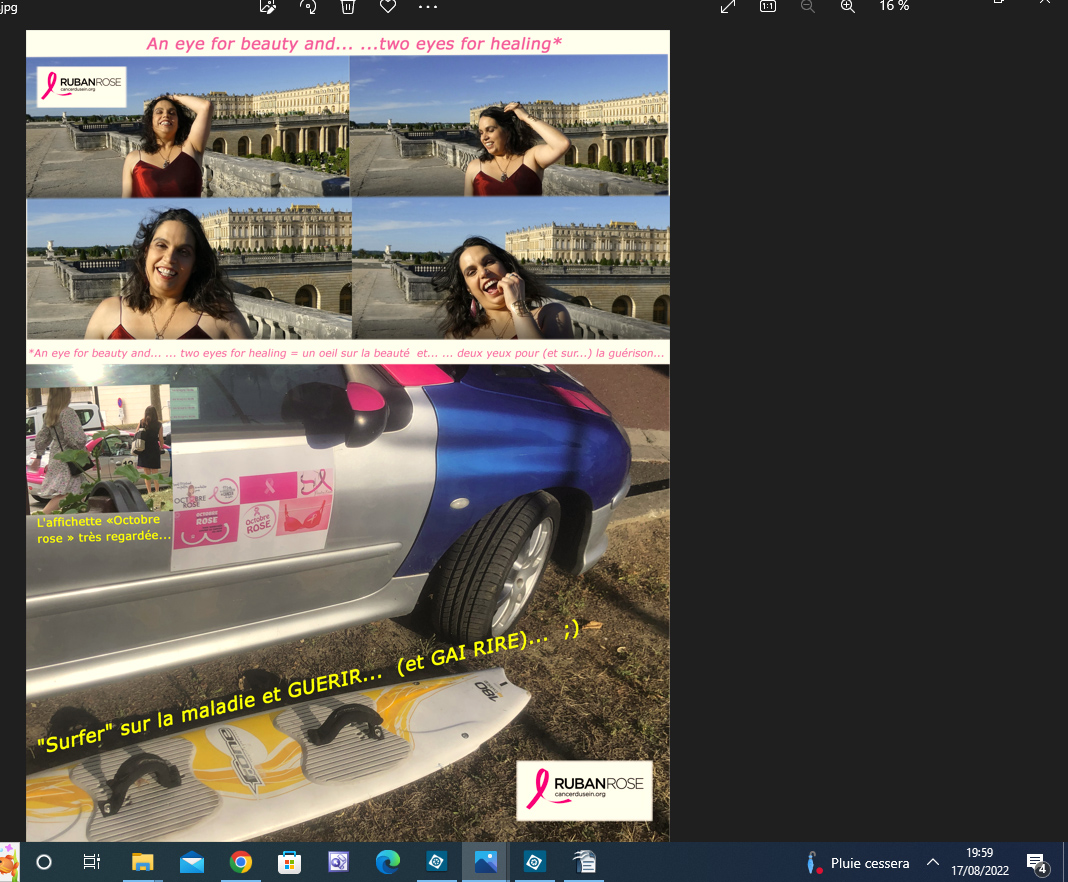Open the notification center with 4 alerts

click(1036, 862)
